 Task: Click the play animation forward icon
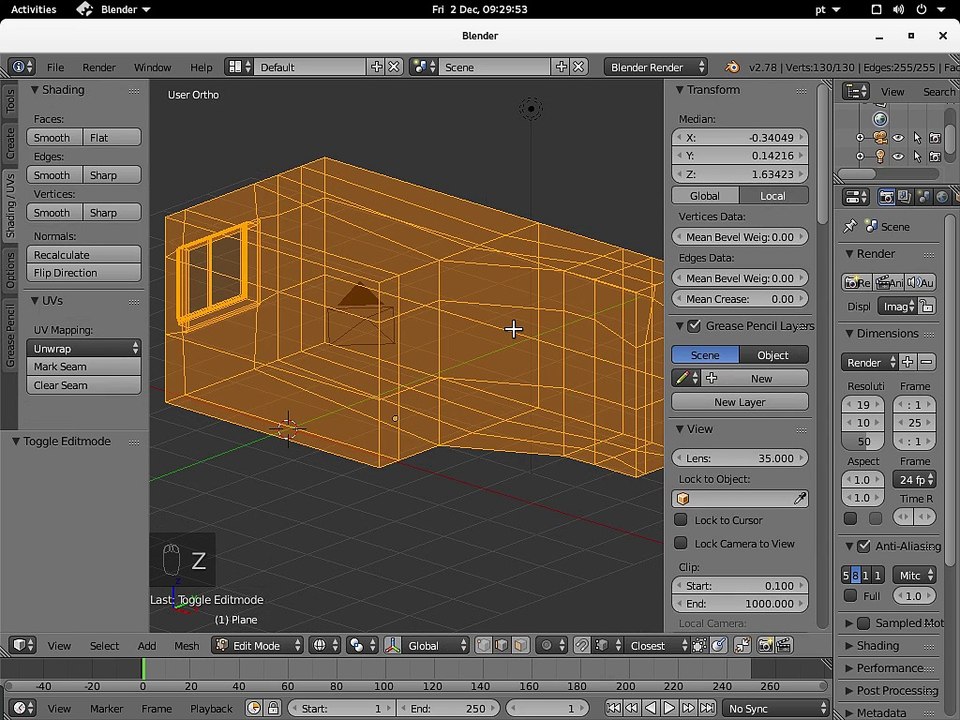pyautogui.click(x=669, y=708)
